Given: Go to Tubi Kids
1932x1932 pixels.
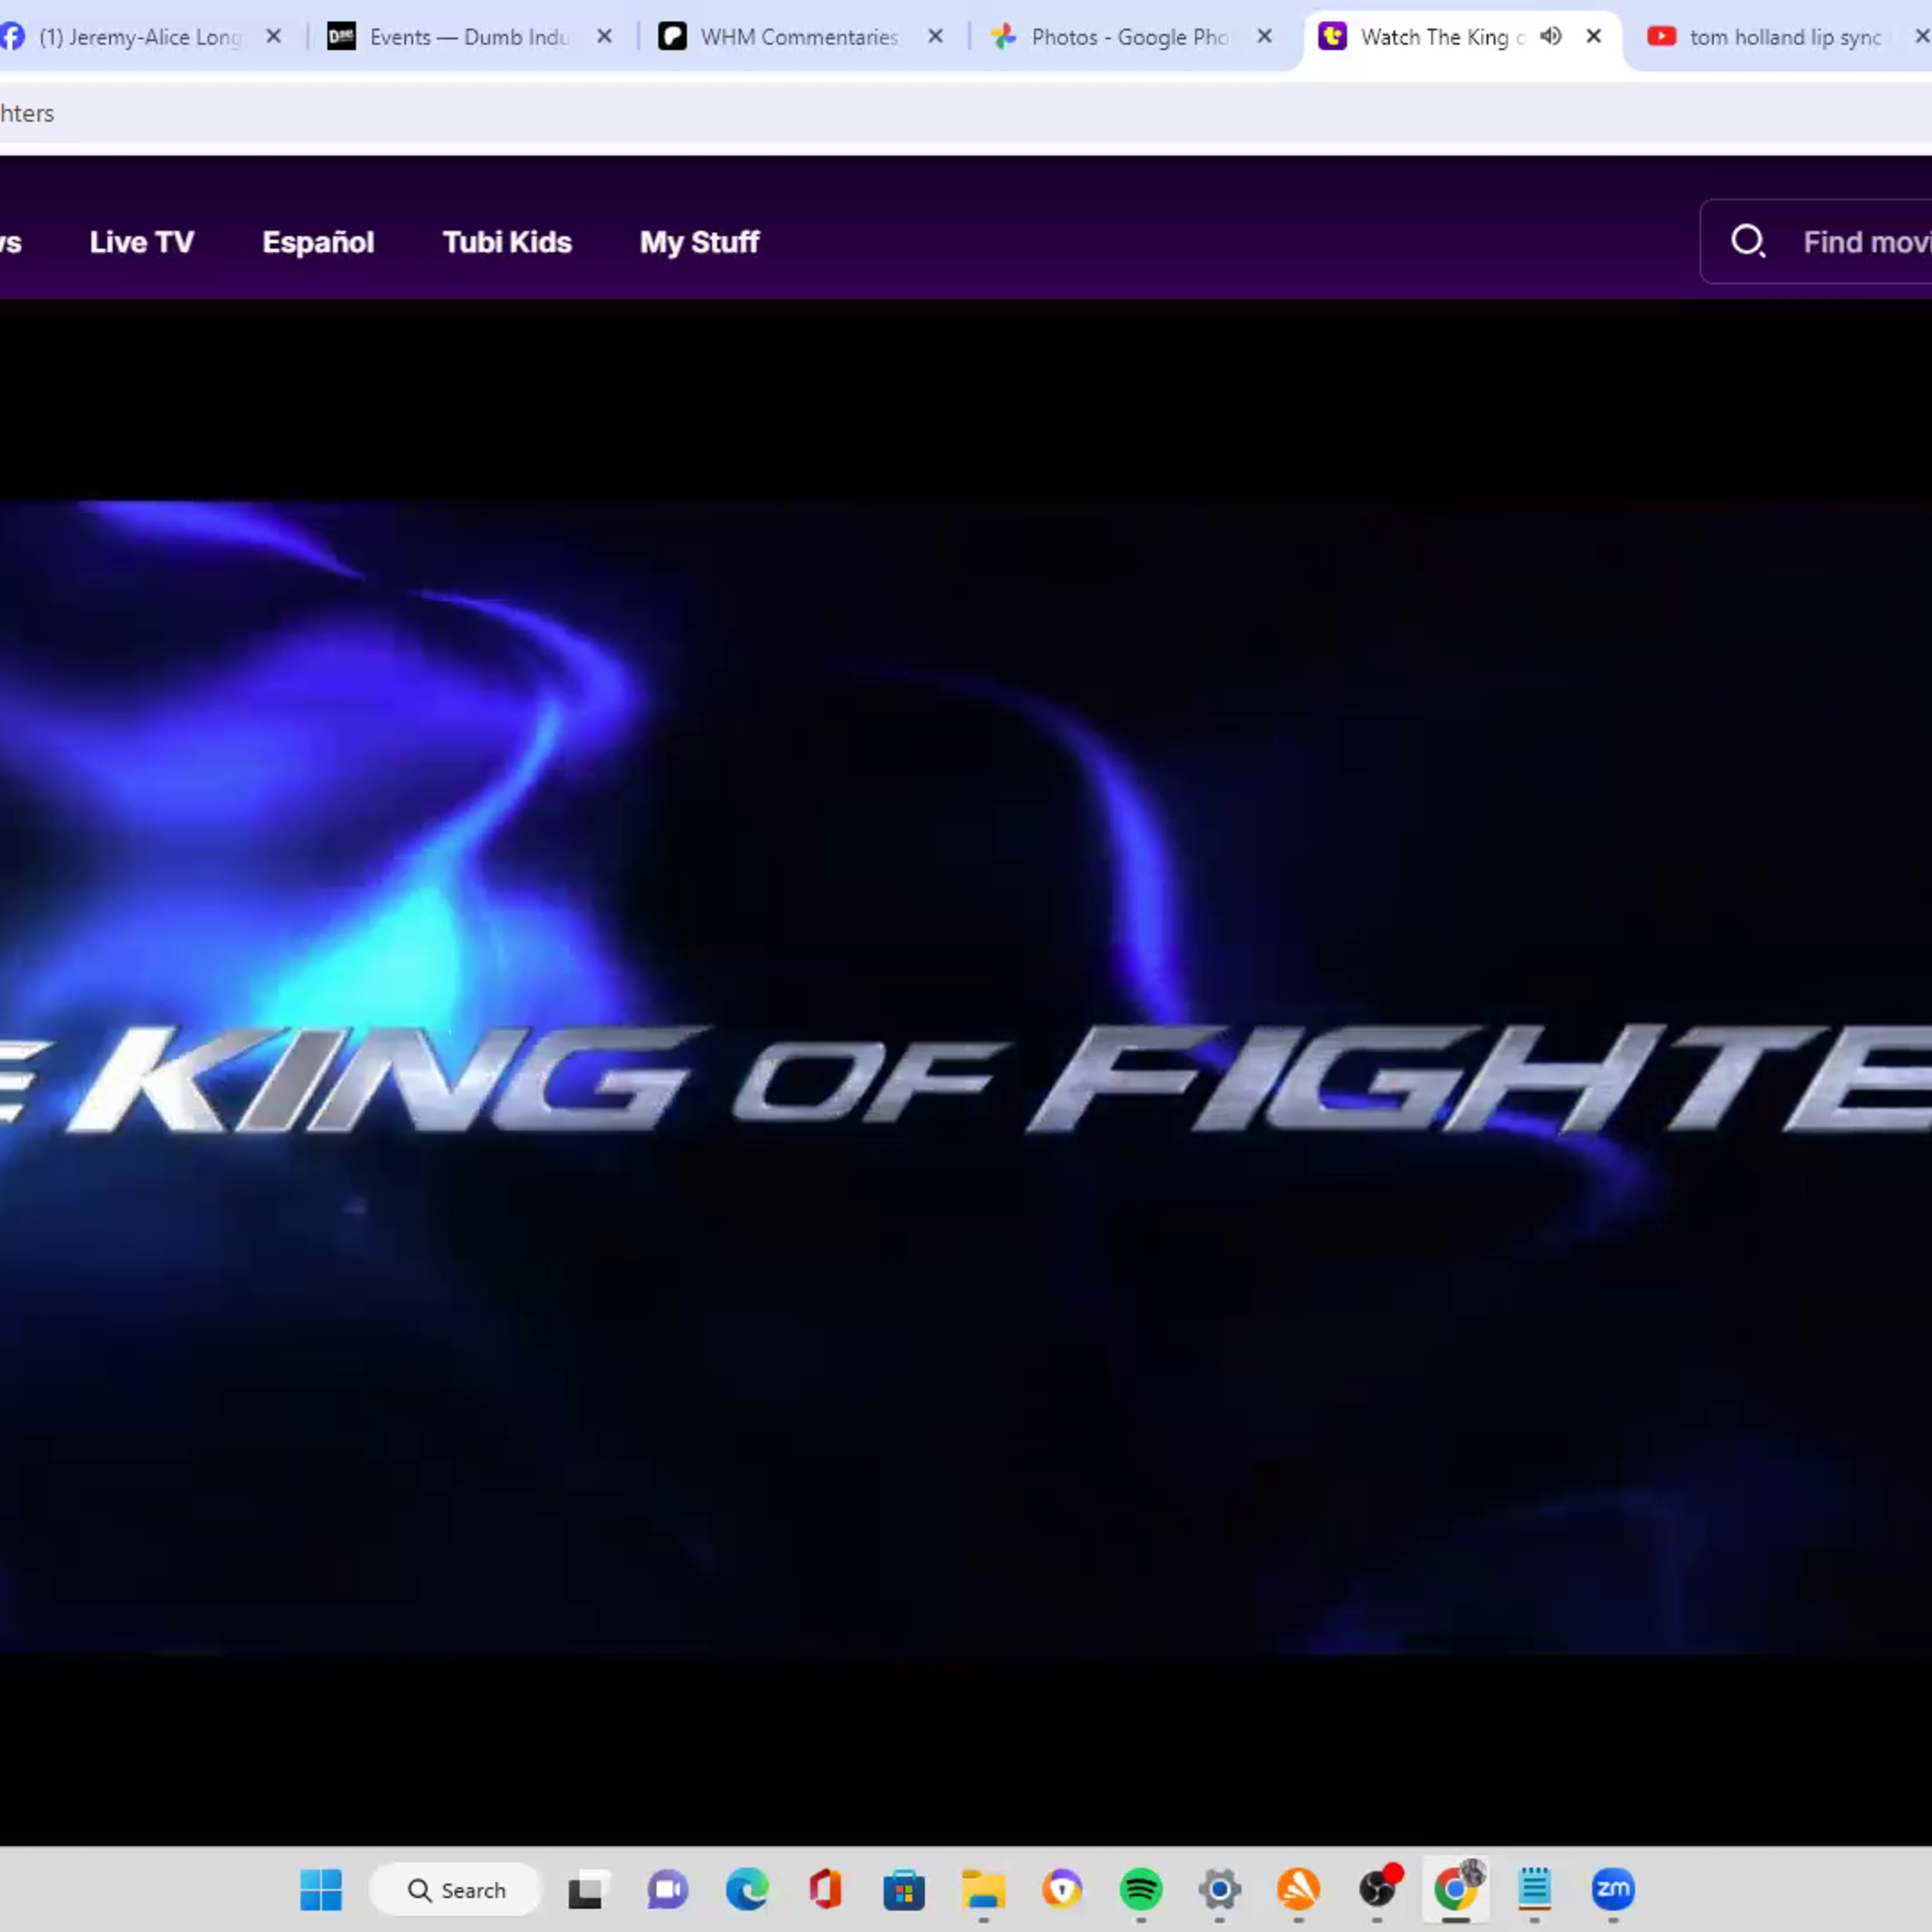Looking at the screenshot, I should (x=507, y=242).
